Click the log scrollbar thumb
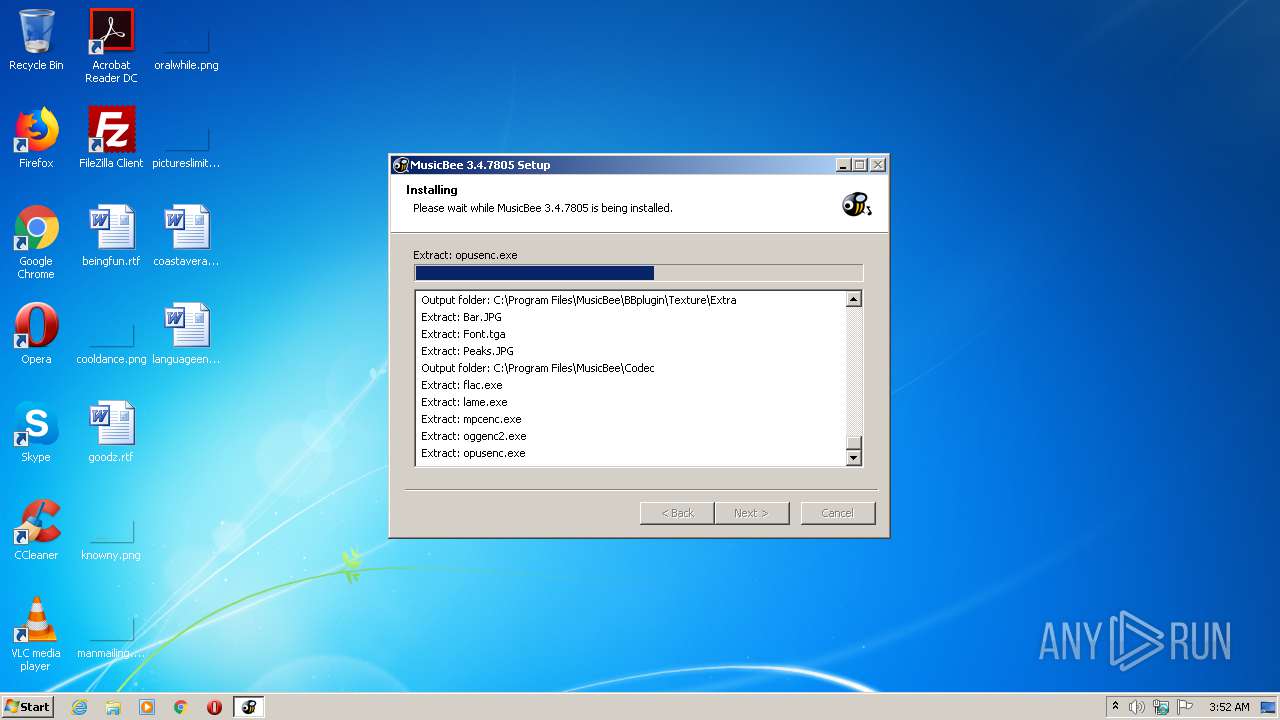 pos(854,443)
